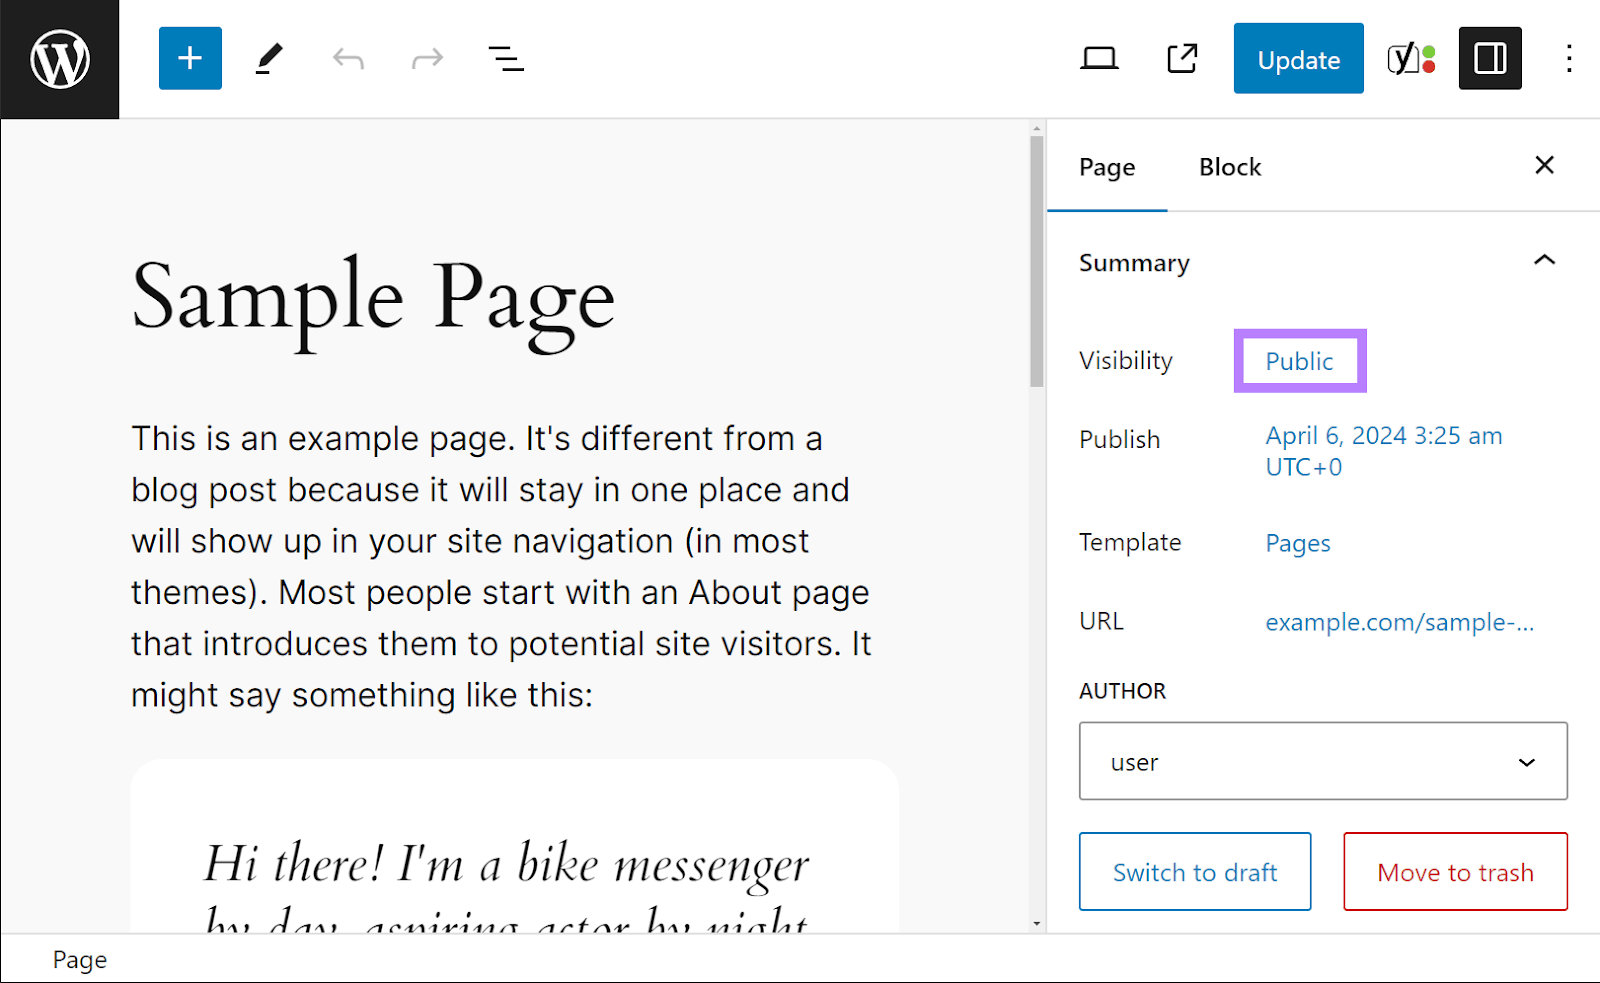The image size is (1600, 983).
Task: Select the editing Tools pencil icon
Action: (267, 58)
